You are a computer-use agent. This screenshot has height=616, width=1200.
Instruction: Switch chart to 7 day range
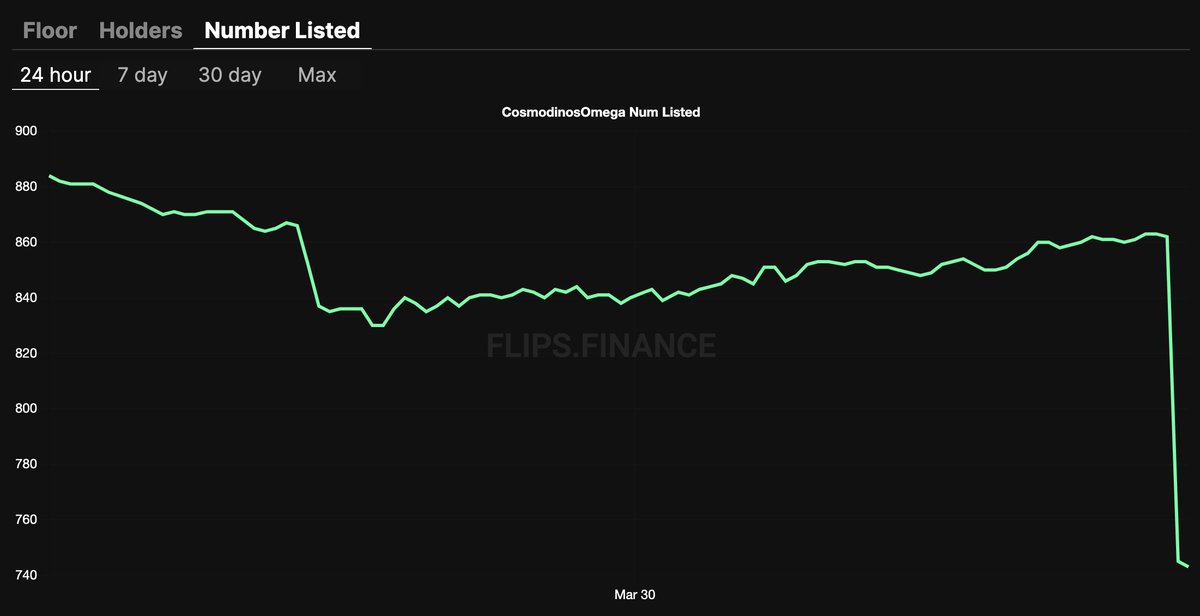pyautogui.click(x=142, y=75)
